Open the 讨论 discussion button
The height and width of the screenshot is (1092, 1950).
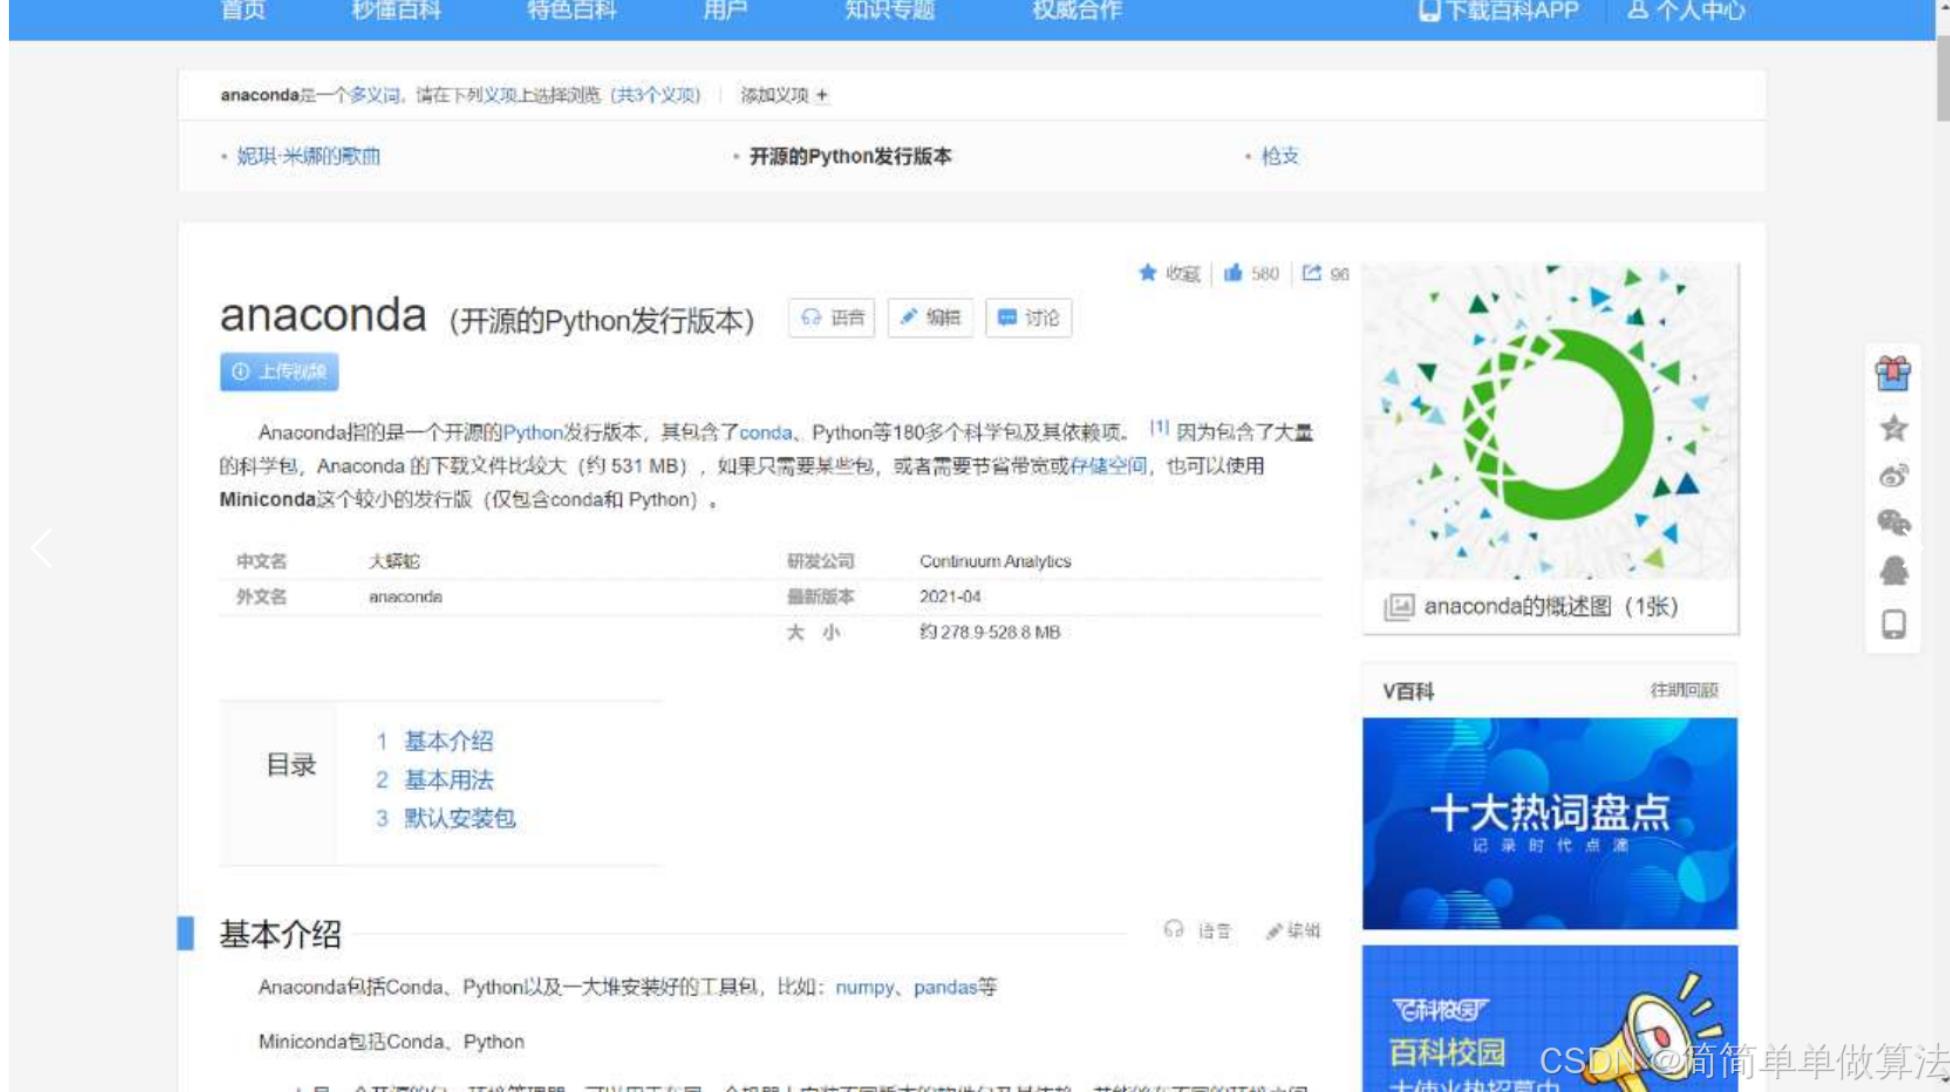coord(1028,318)
